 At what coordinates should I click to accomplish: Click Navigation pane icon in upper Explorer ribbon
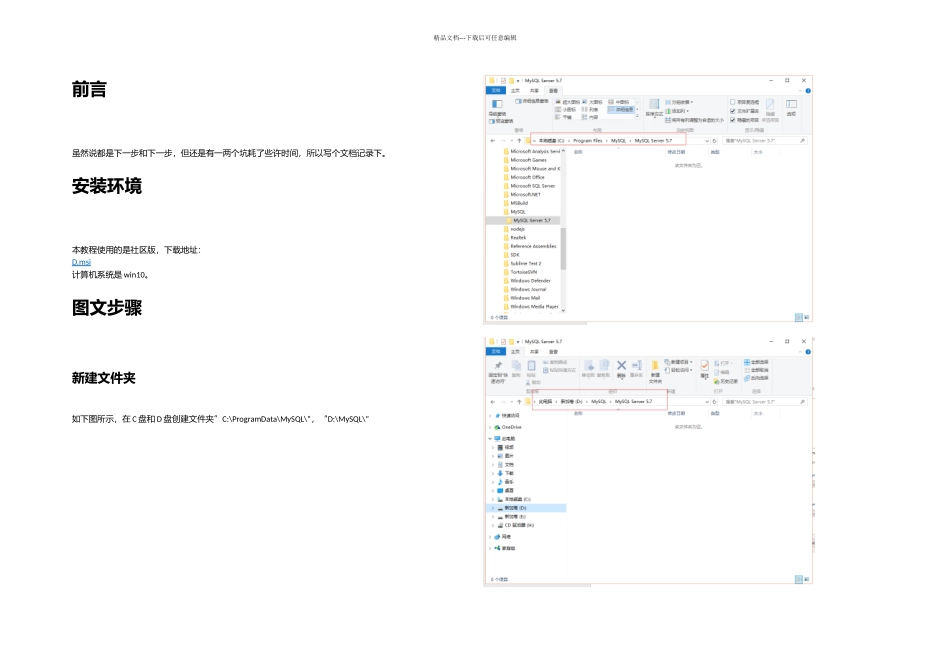pos(497,104)
